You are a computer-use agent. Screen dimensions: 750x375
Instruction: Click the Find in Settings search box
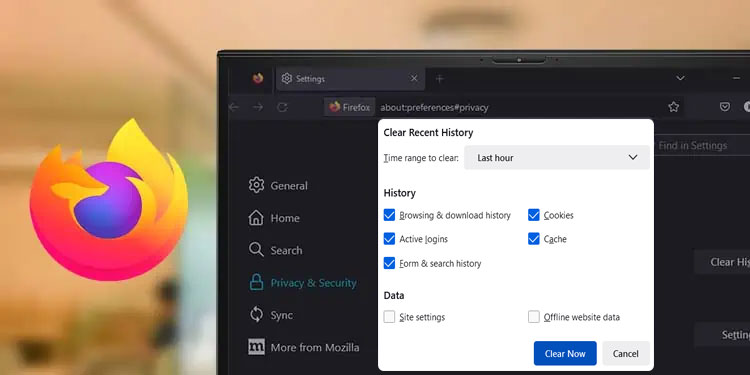(x=701, y=145)
